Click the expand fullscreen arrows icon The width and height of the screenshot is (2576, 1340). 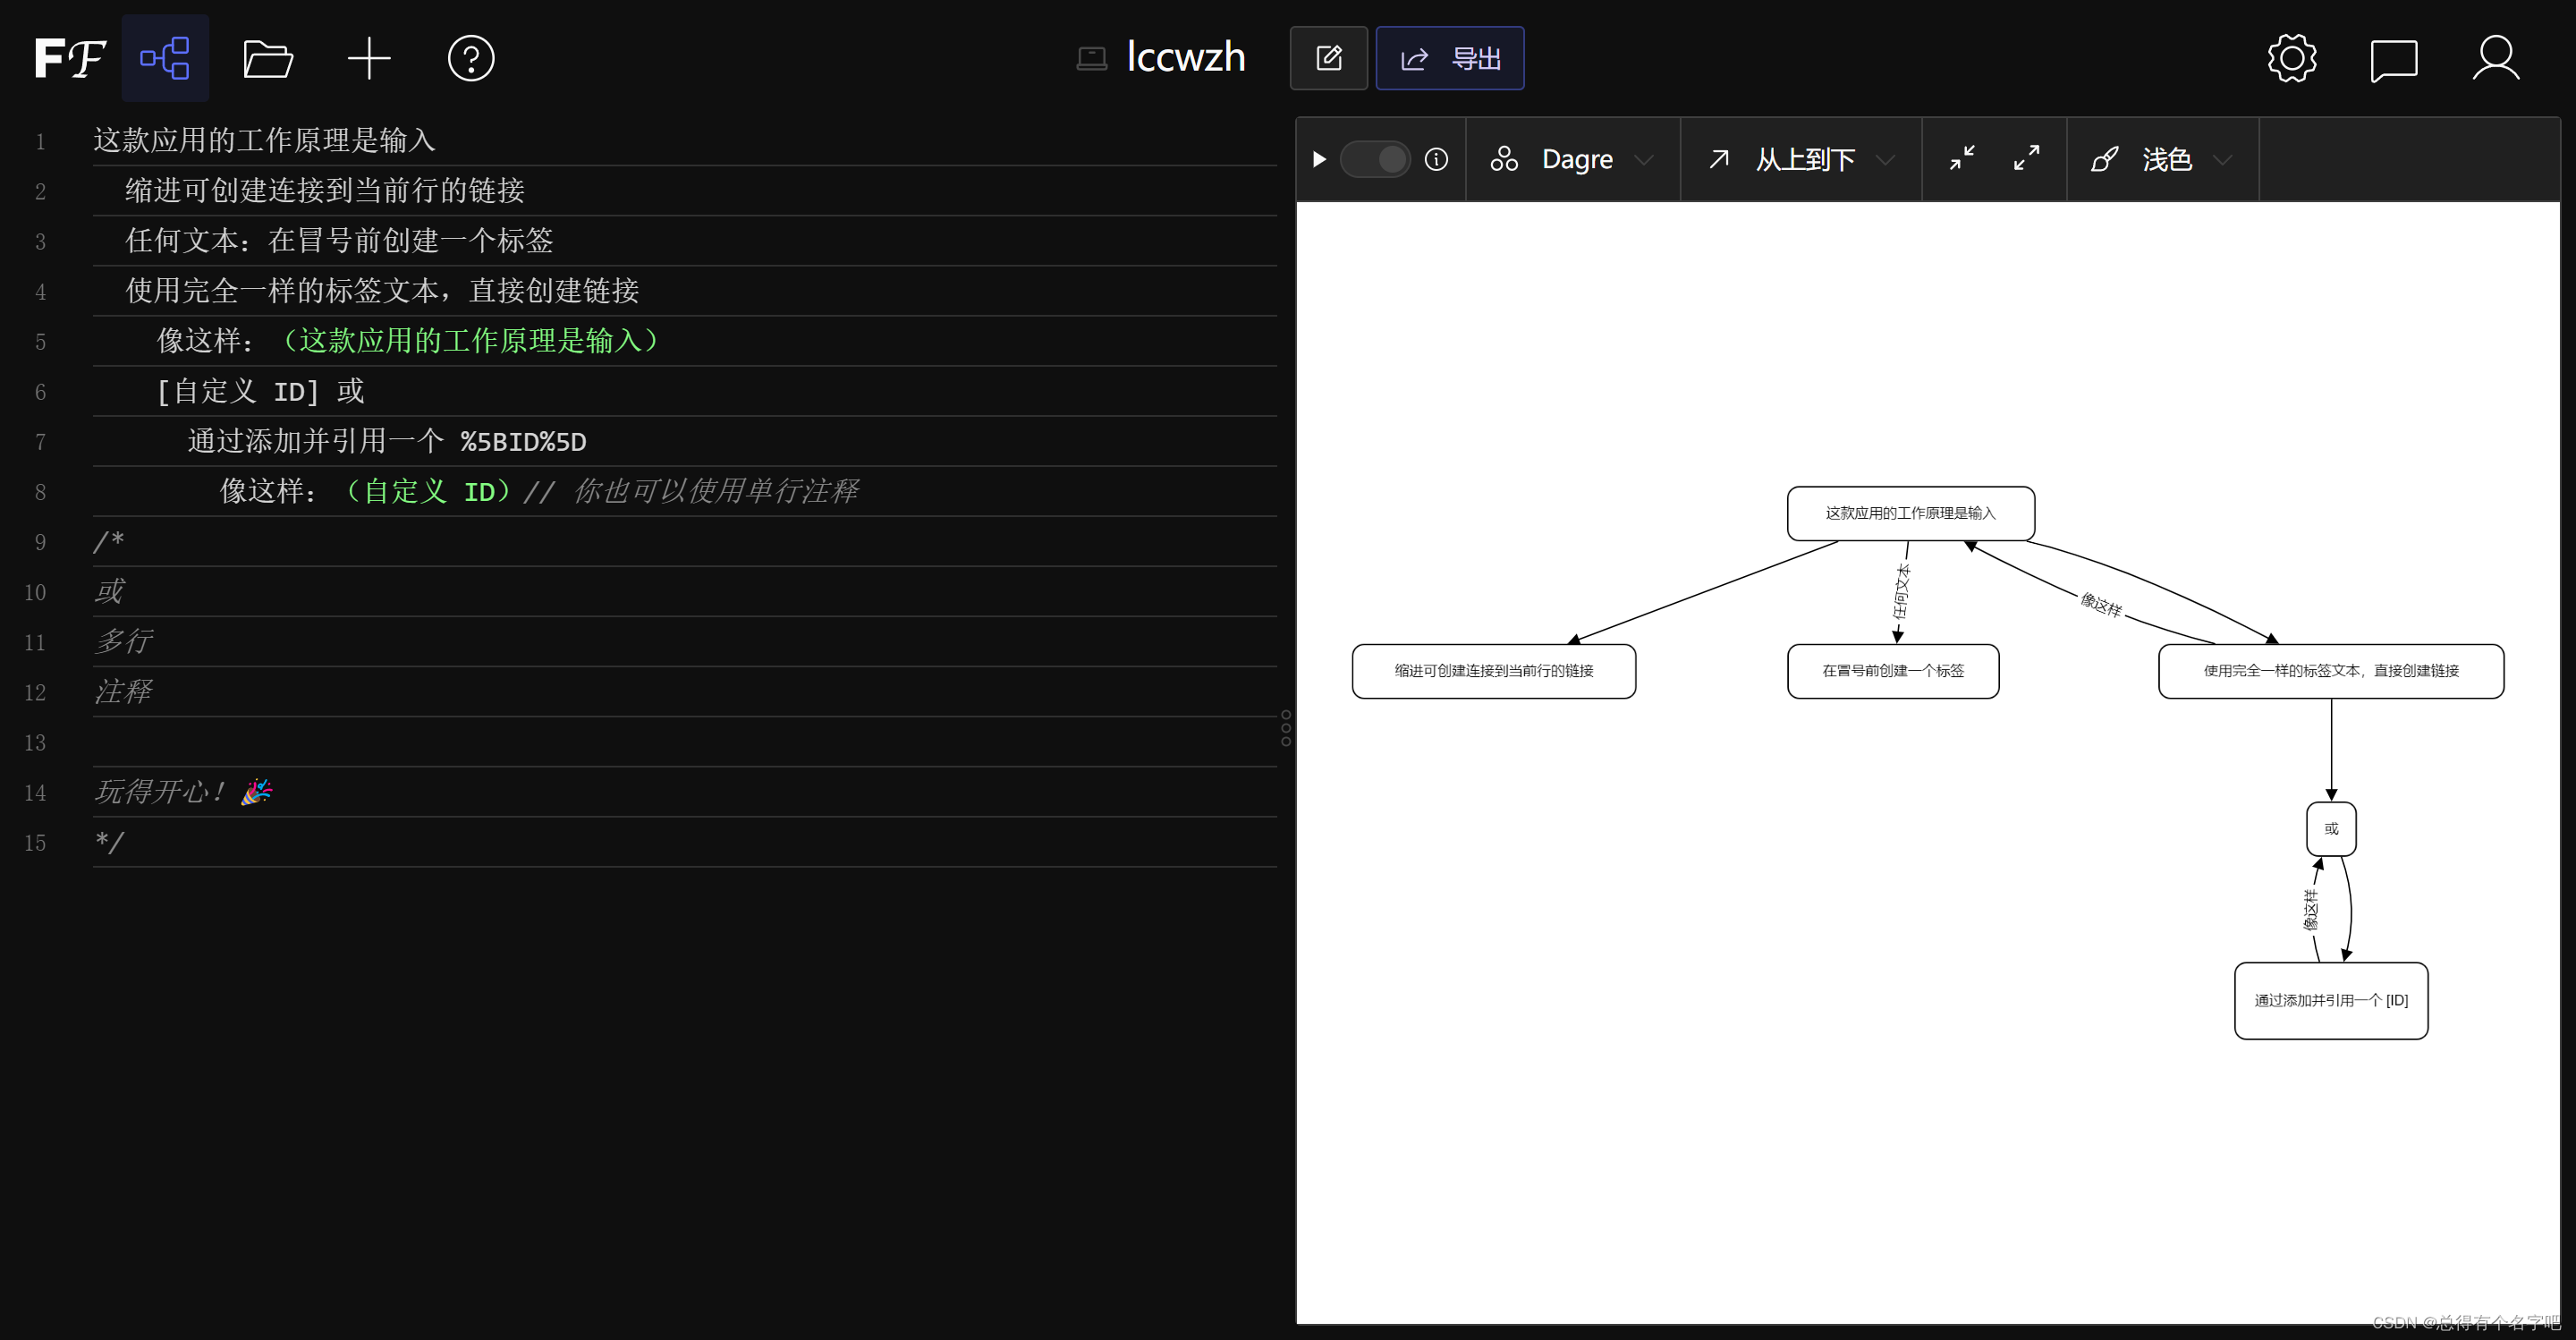2026,158
